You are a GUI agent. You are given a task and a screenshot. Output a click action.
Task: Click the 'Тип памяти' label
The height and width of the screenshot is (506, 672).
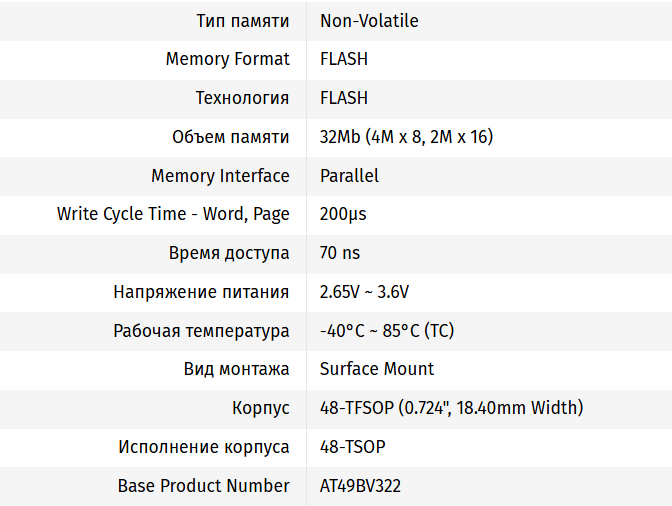pos(242,21)
